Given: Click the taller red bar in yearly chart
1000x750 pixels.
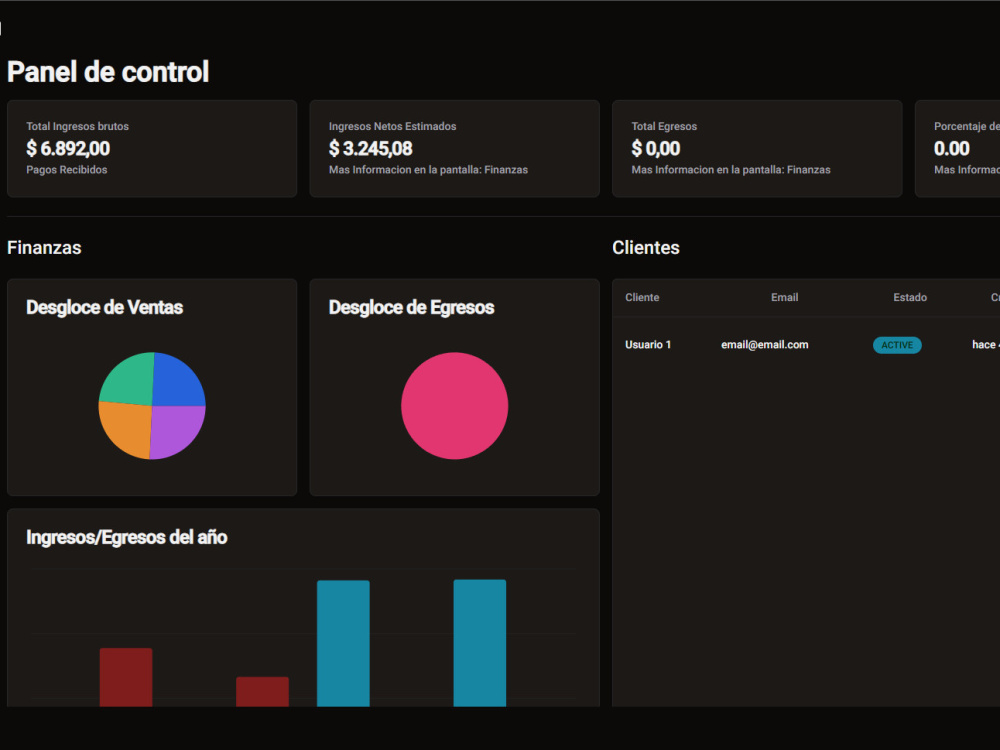Looking at the screenshot, I should click(x=126, y=677).
